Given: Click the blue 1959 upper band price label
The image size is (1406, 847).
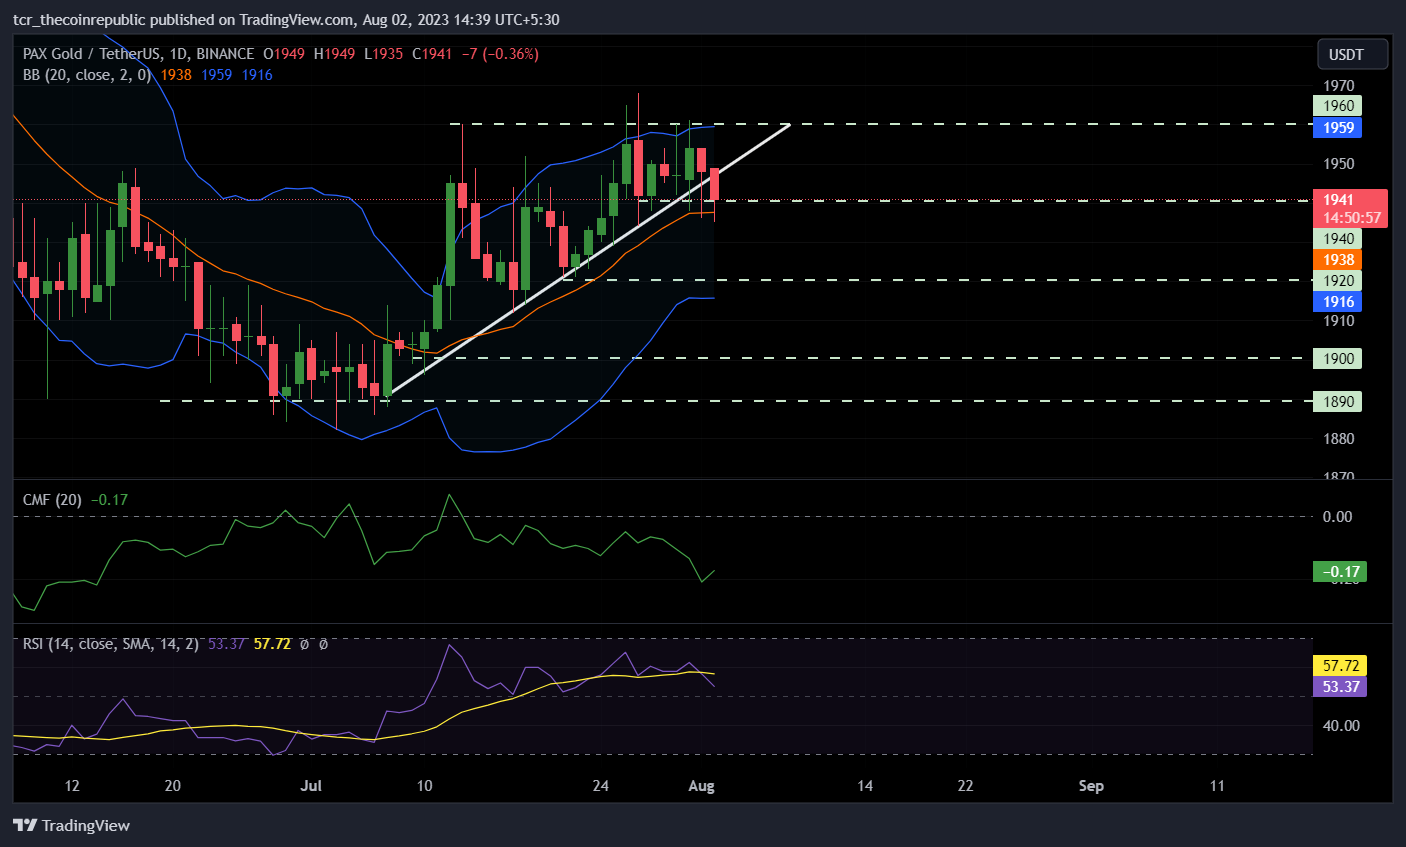Looking at the screenshot, I should (1338, 127).
